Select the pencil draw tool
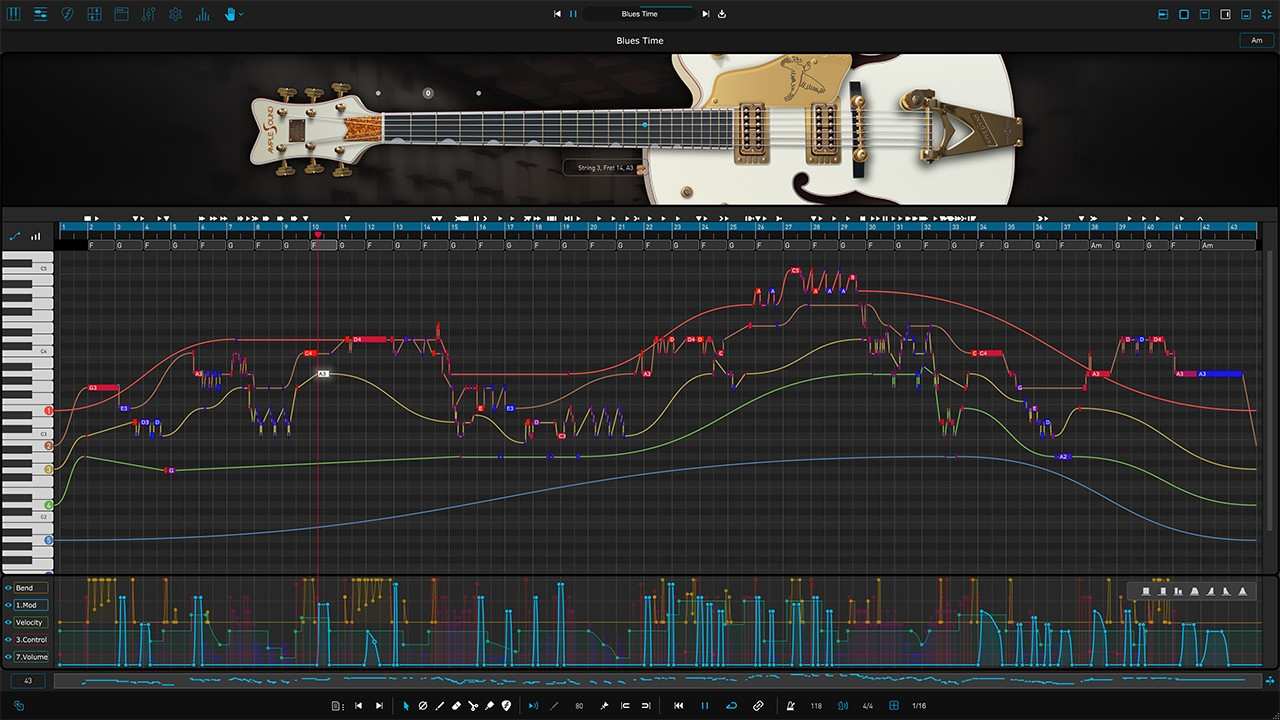The width and height of the screenshot is (1280, 720). click(439, 706)
